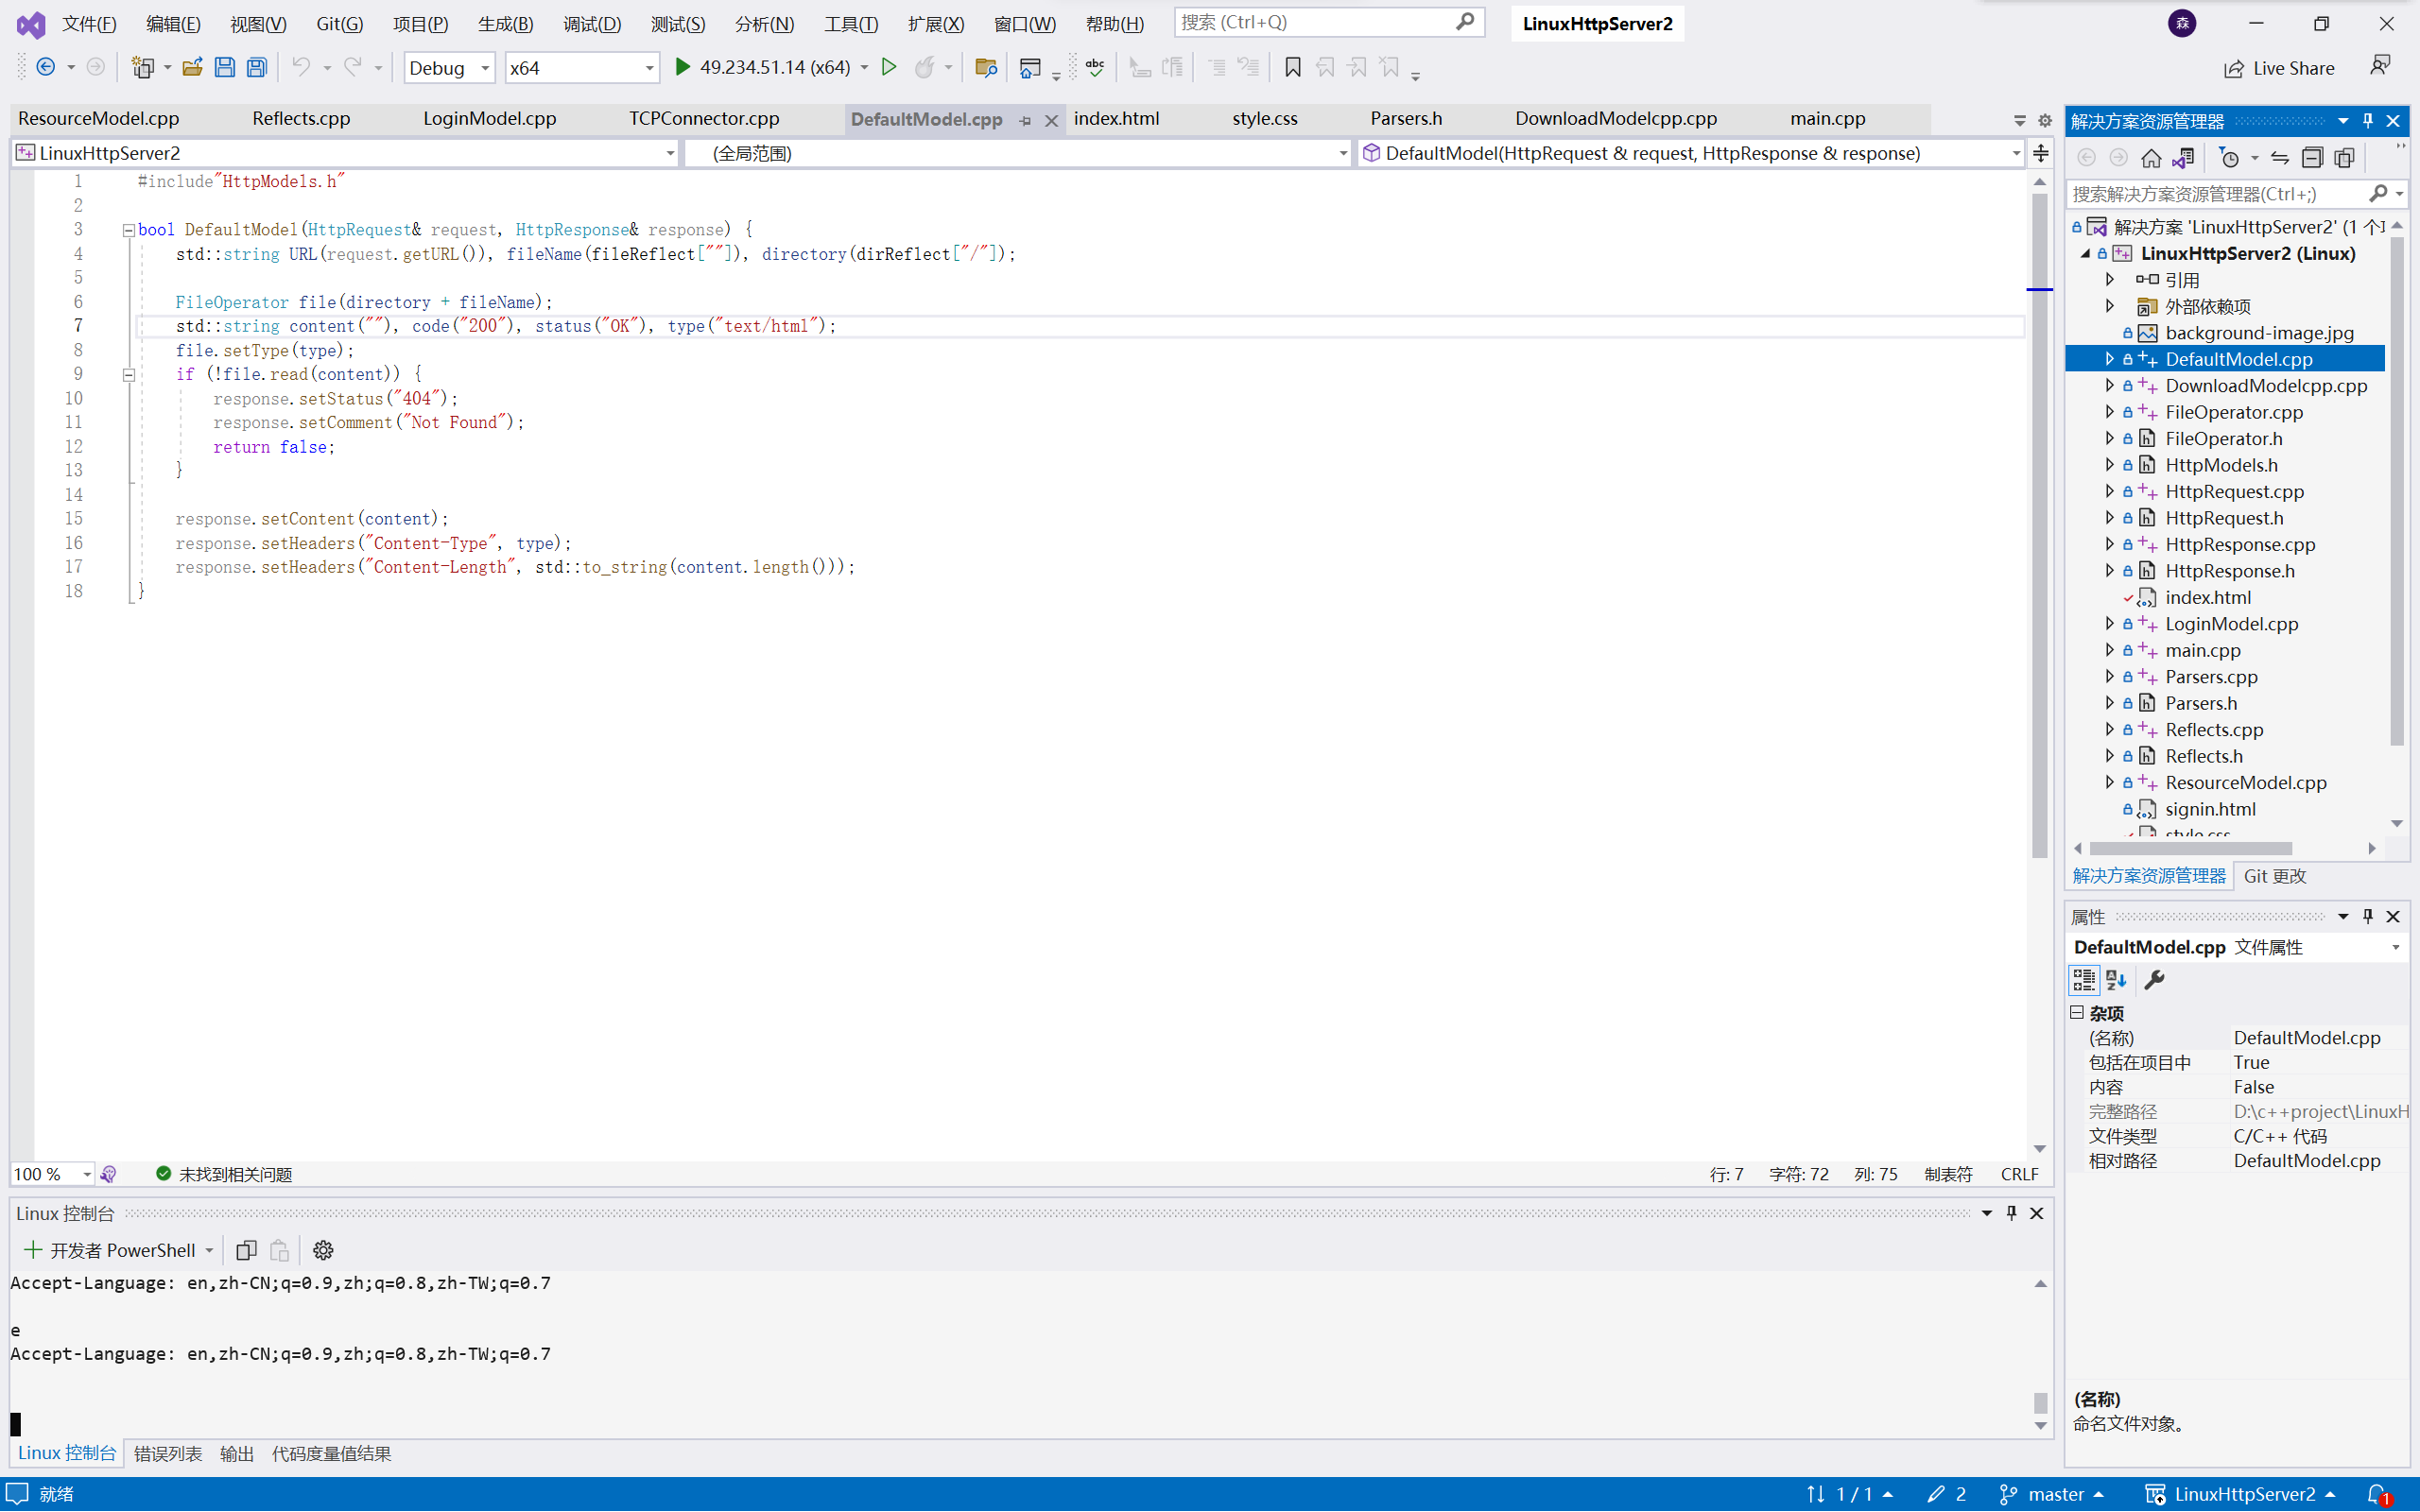Image resolution: width=2420 pixels, height=1512 pixels.
Task: Click 开发者 PowerShell button
Action: [116, 1250]
